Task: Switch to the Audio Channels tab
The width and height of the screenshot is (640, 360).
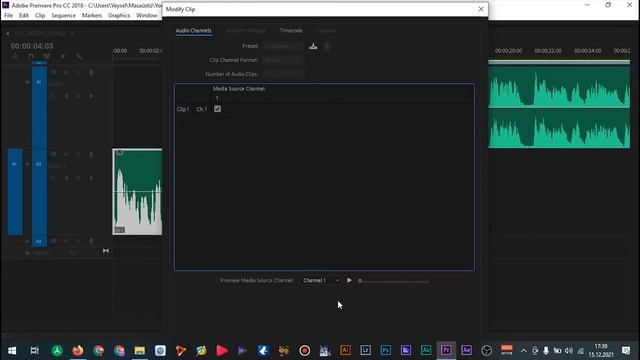Action: pyautogui.click(x=193, y=31)
